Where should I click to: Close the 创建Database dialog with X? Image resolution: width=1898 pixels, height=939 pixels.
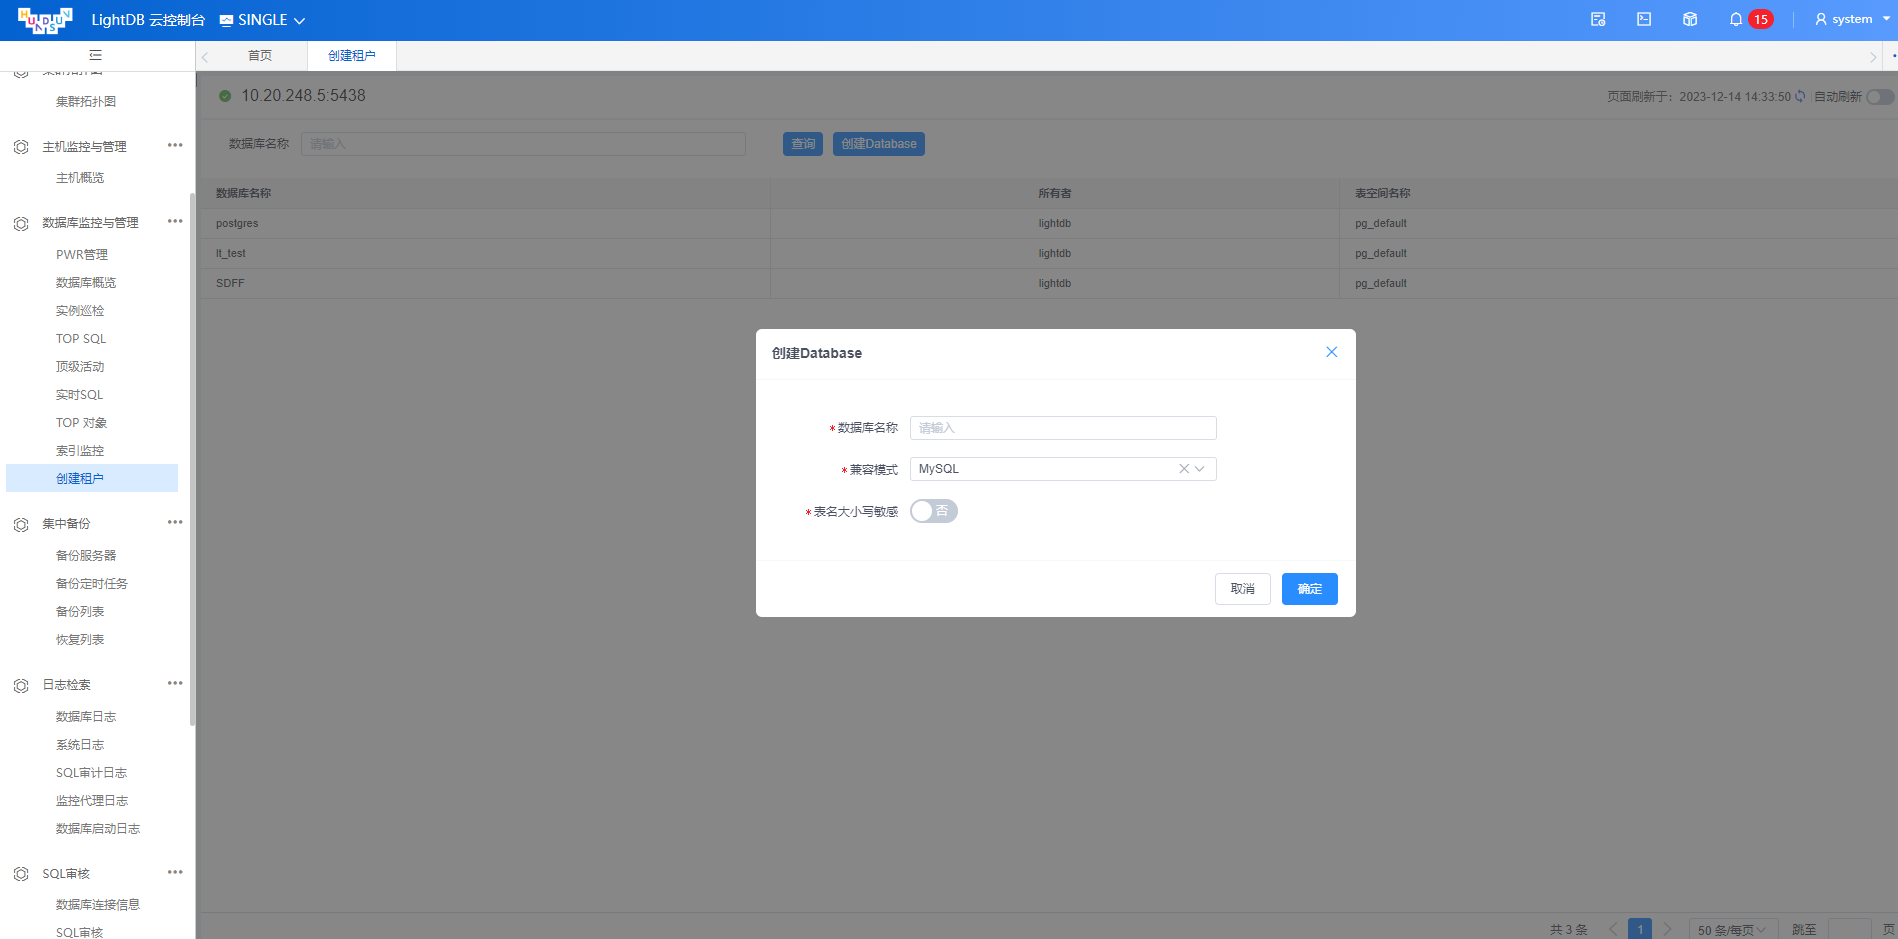1331,352
